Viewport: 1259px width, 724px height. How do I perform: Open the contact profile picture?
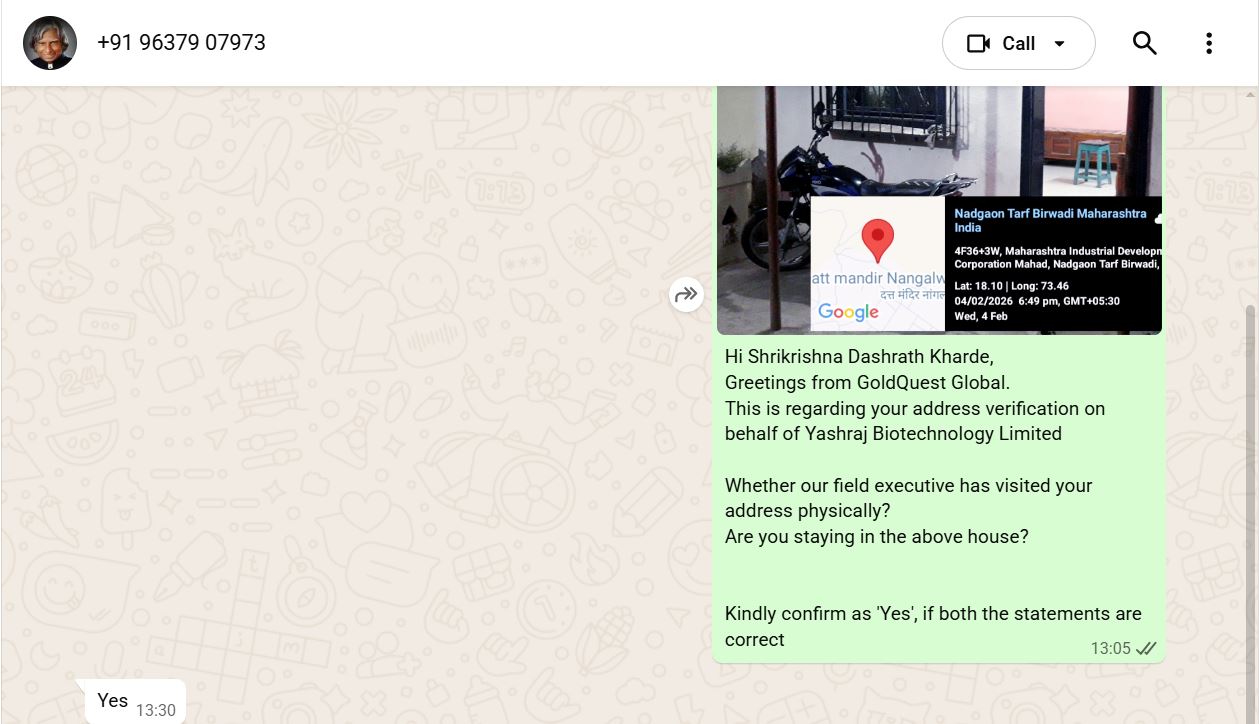(x=49, y=43)
